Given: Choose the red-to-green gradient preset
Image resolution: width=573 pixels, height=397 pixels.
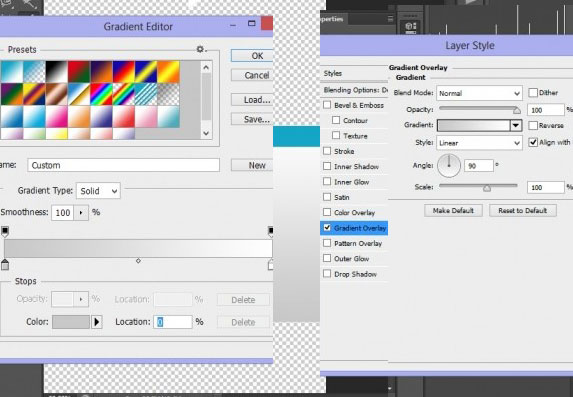Looking at the screenshot, I should 79,72.
